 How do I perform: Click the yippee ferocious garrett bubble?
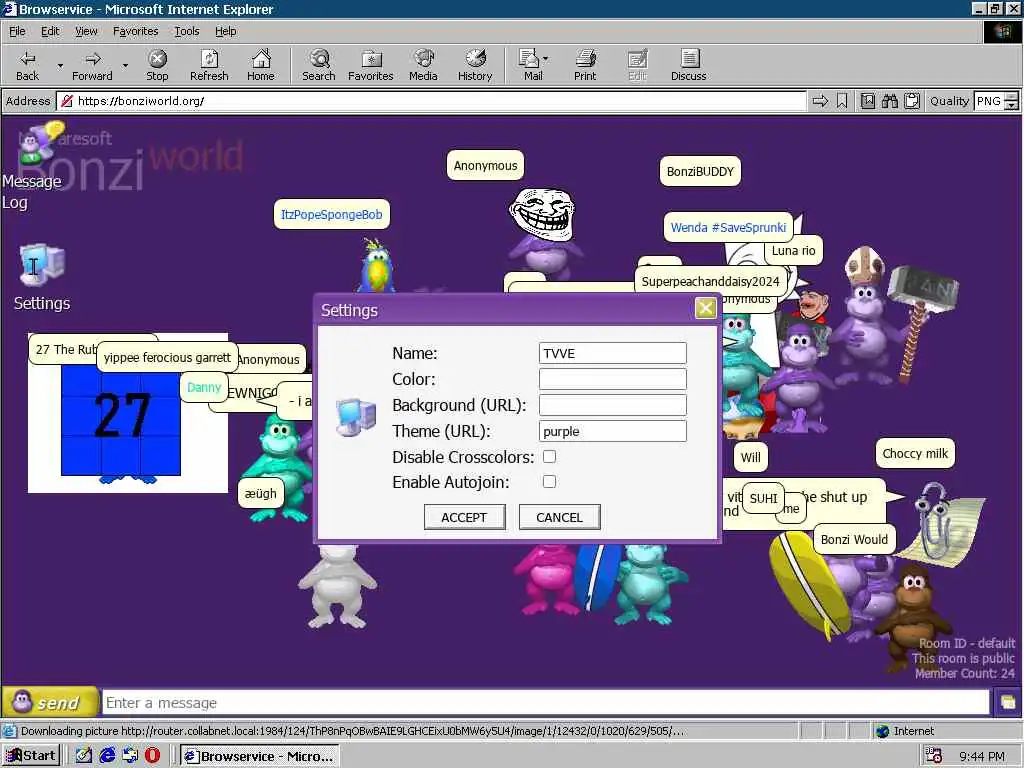click(x=167, y=357)
